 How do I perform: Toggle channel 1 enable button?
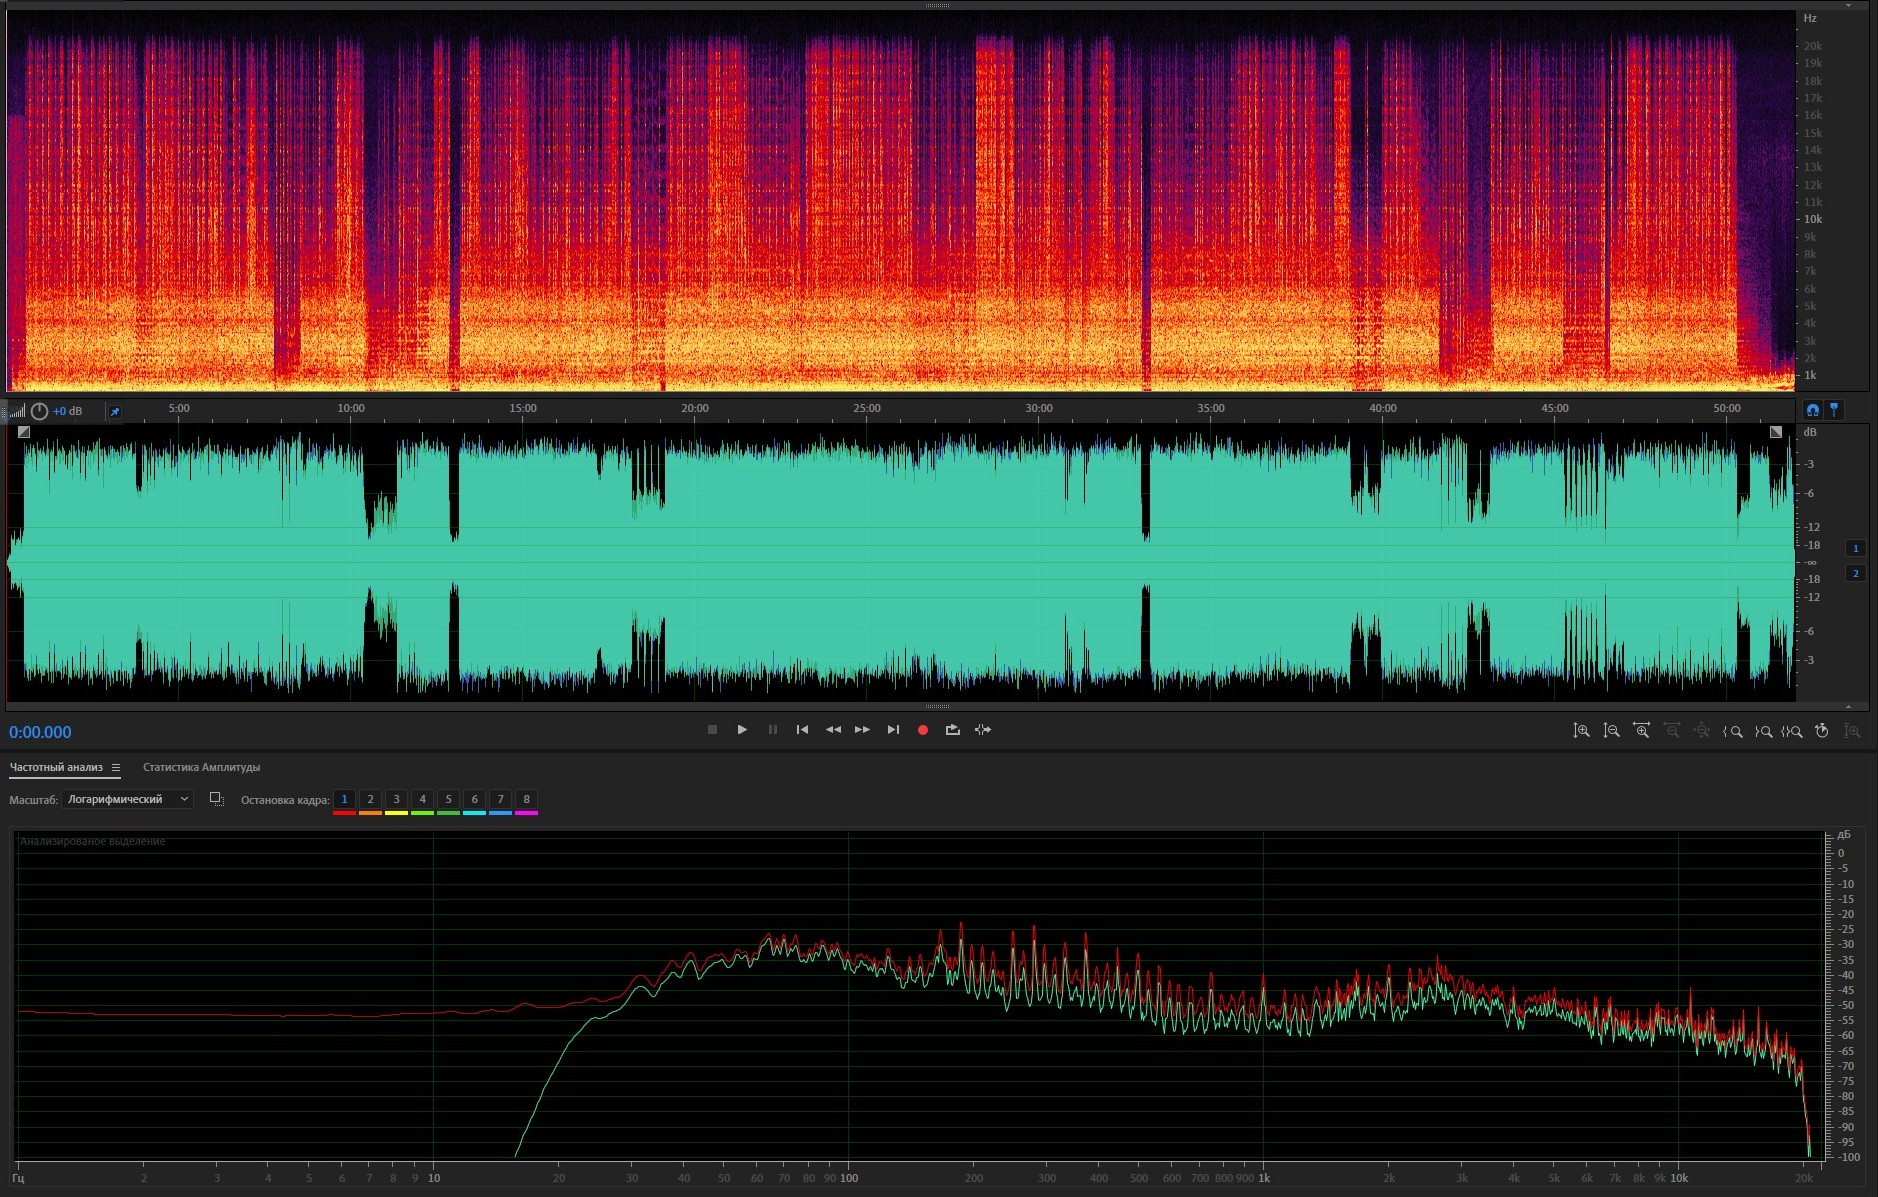pyautogui.click(x=1855, y=548)
